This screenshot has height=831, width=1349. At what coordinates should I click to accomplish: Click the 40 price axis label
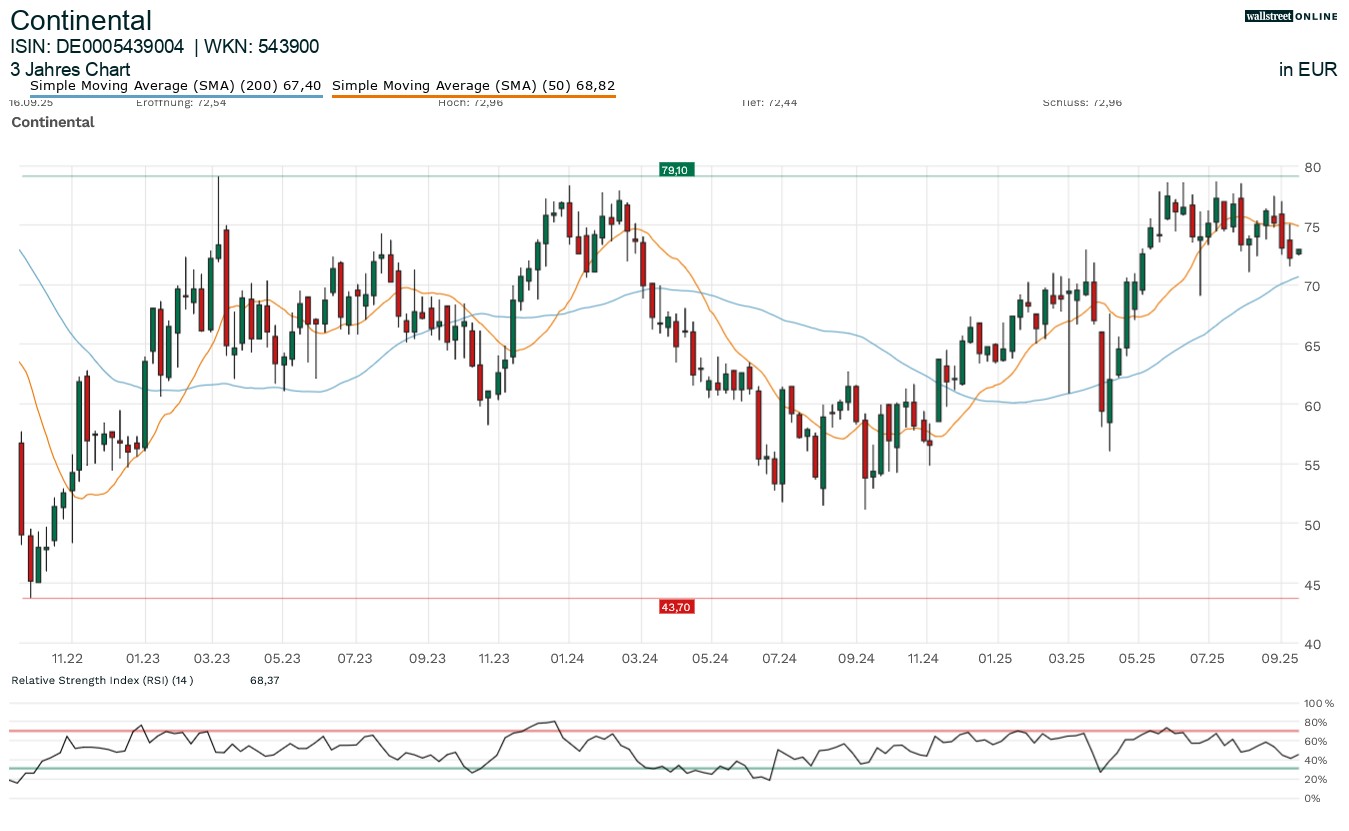(x=1312, y=644)
